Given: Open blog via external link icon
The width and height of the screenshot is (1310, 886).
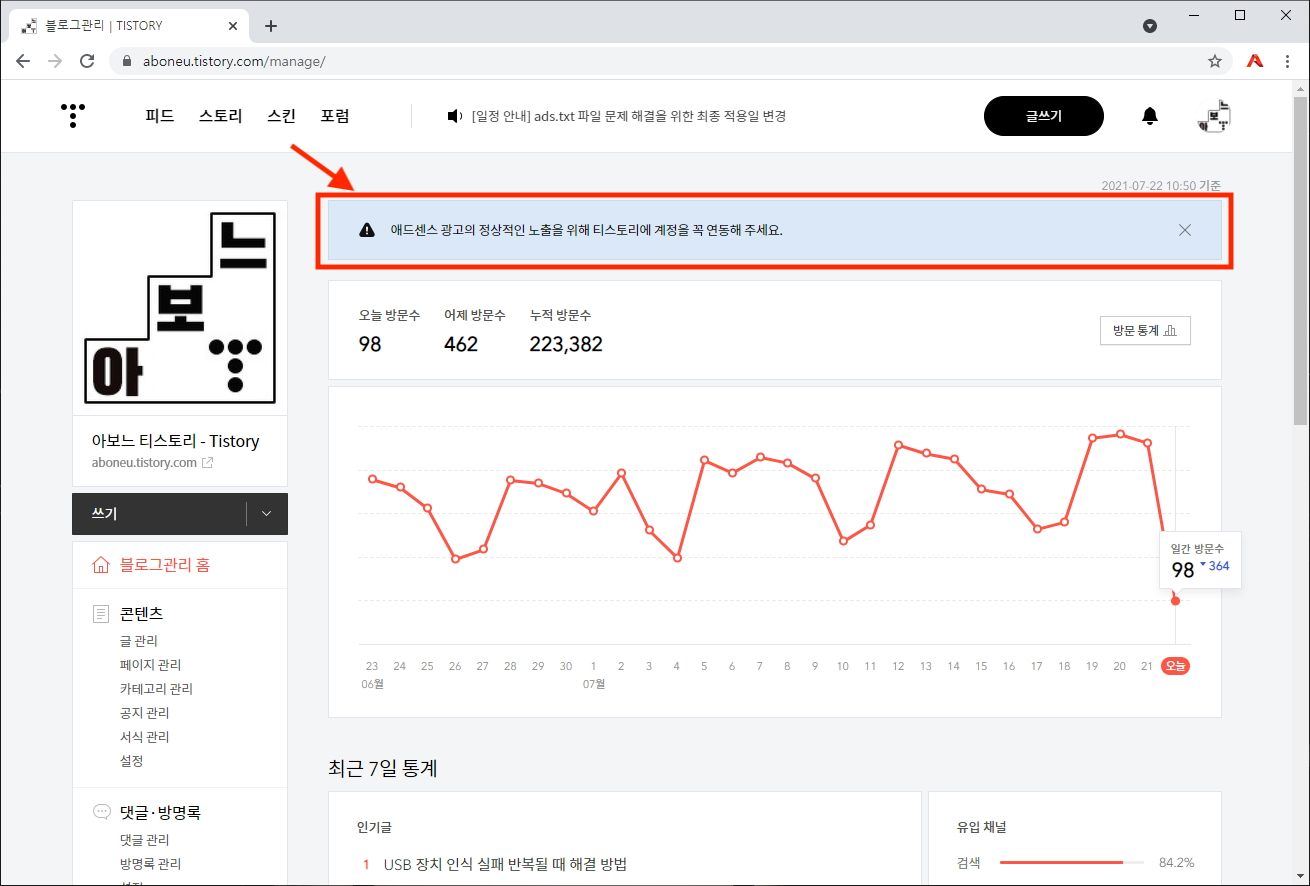Looking at the screenshot, I should (207, 463).
